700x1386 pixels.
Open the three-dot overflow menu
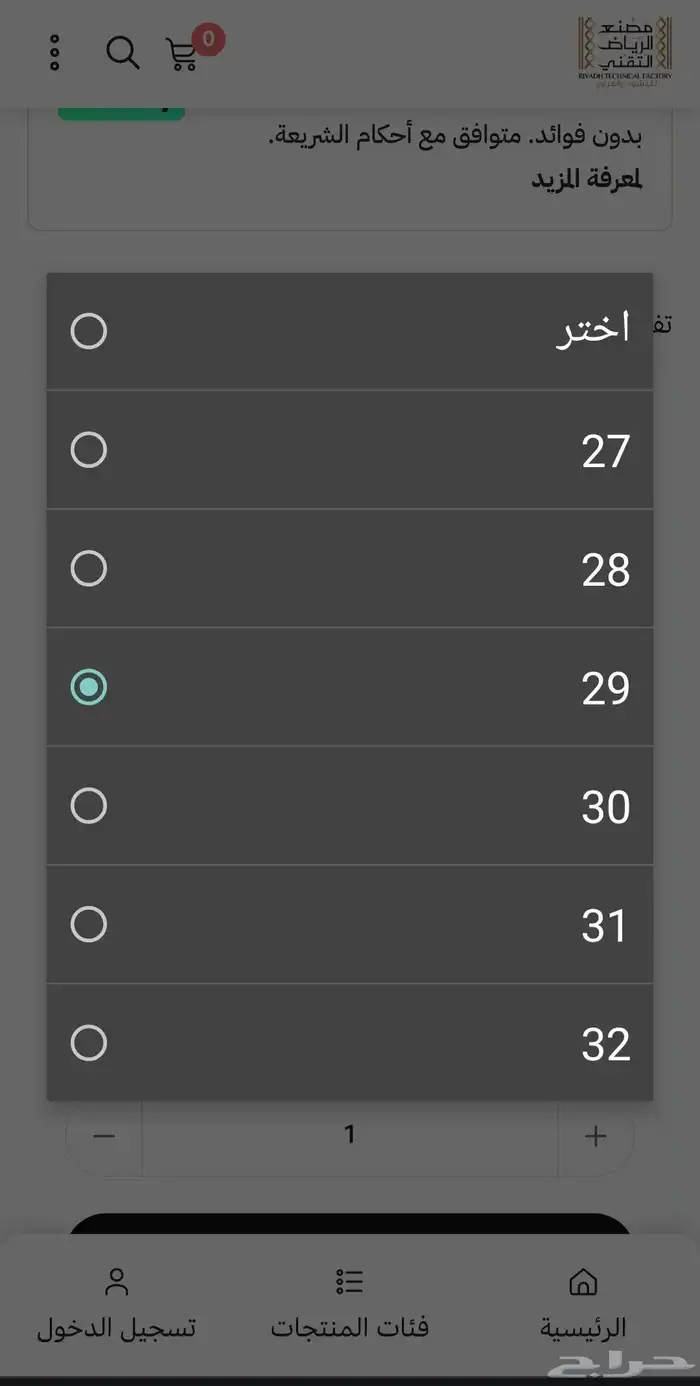(x=55, y=53)
